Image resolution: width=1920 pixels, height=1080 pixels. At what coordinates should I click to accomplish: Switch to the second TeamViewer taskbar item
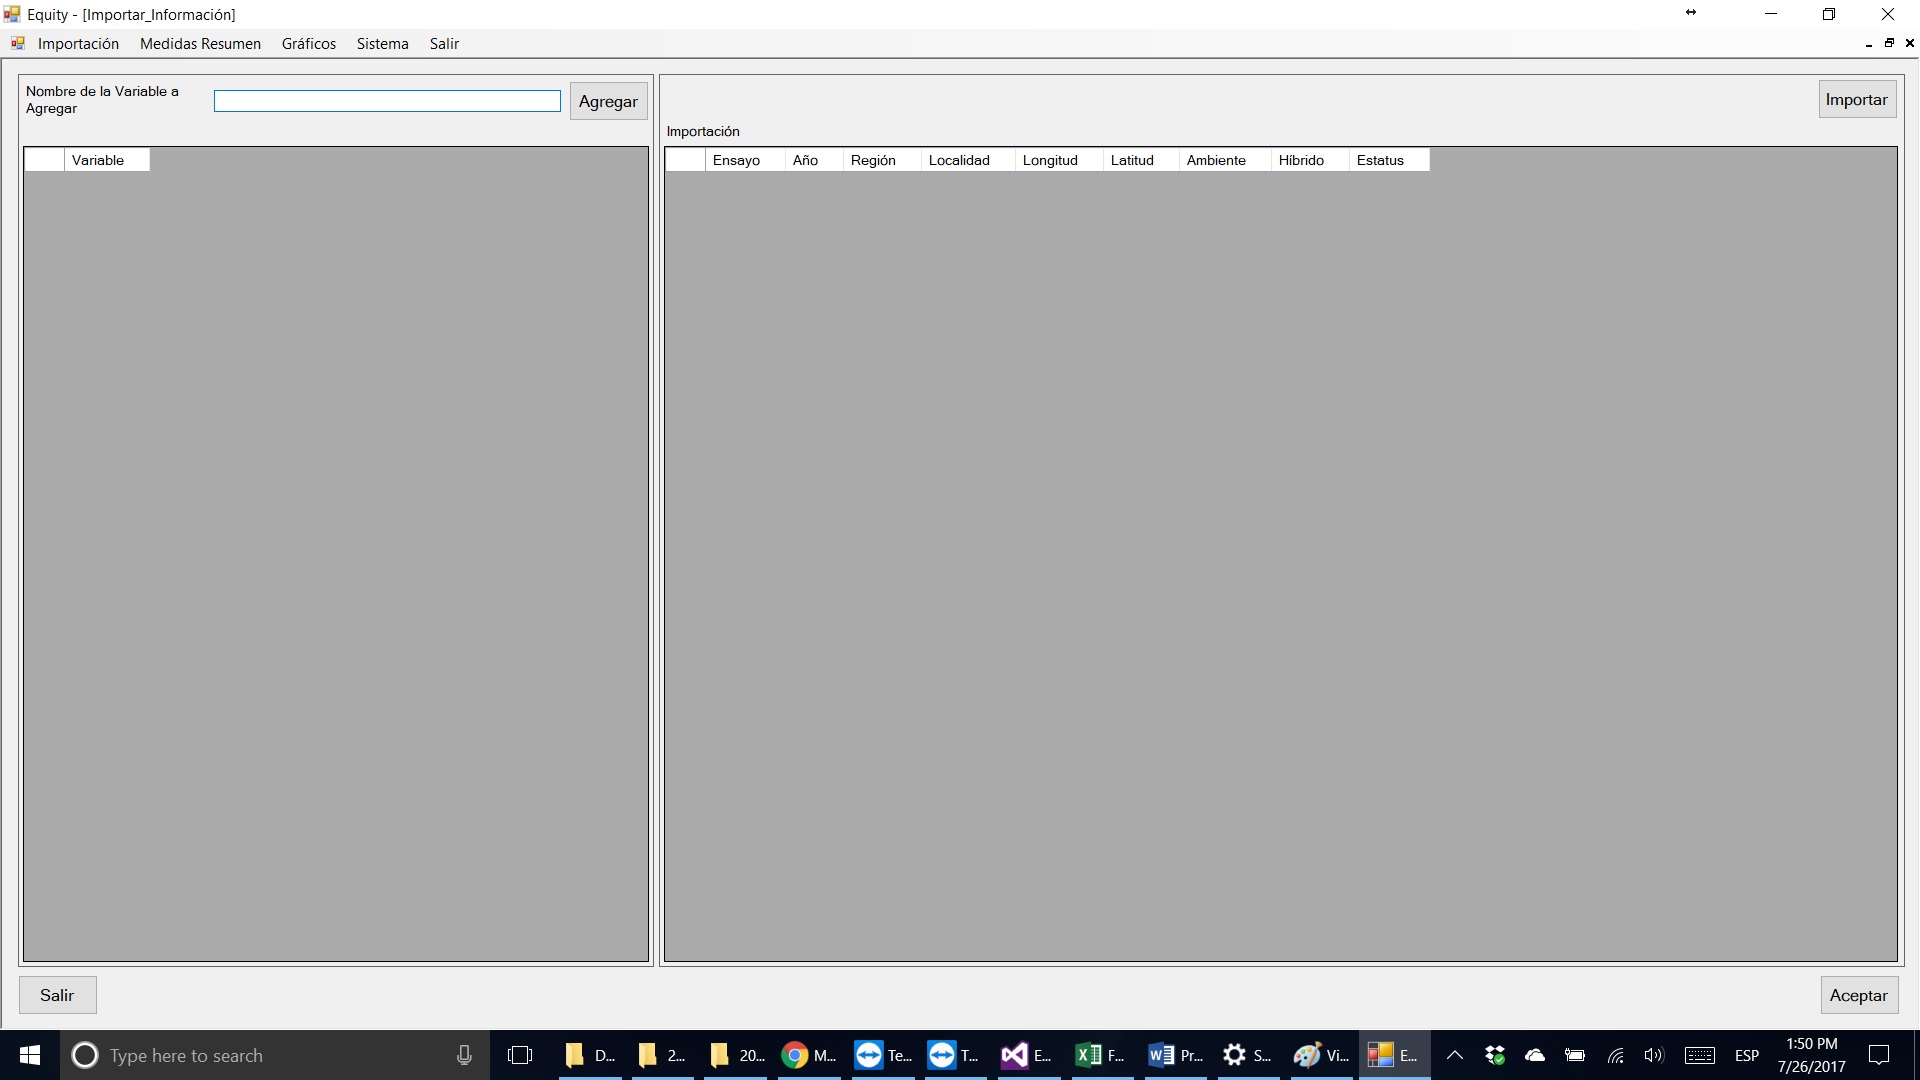954,1055
